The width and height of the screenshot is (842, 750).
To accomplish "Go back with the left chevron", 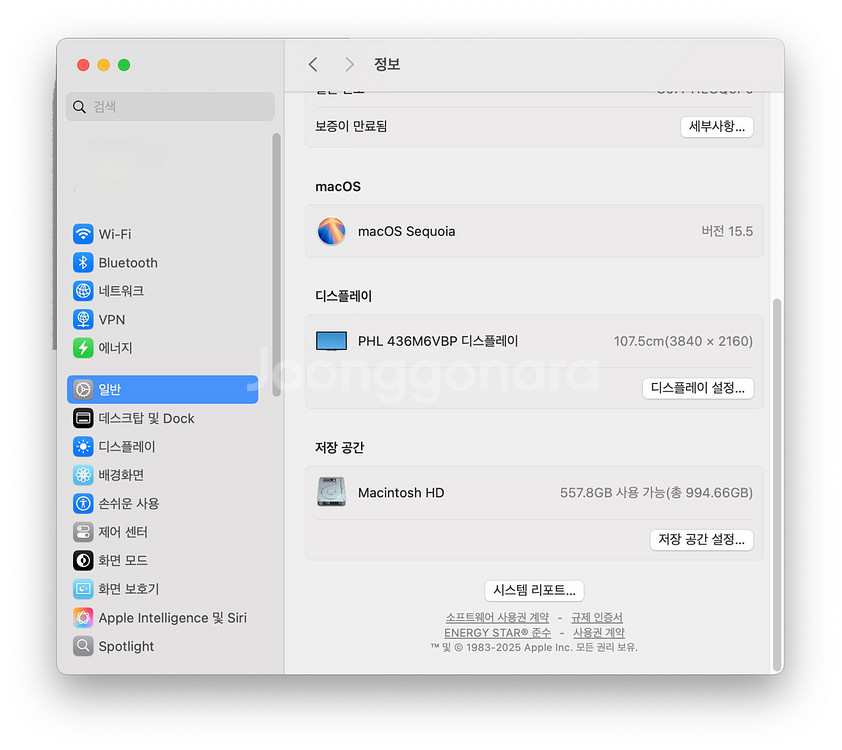I will [313, 64].
